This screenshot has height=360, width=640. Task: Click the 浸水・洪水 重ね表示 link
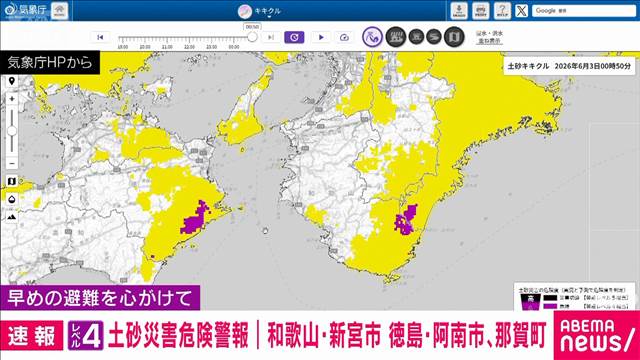490,37
